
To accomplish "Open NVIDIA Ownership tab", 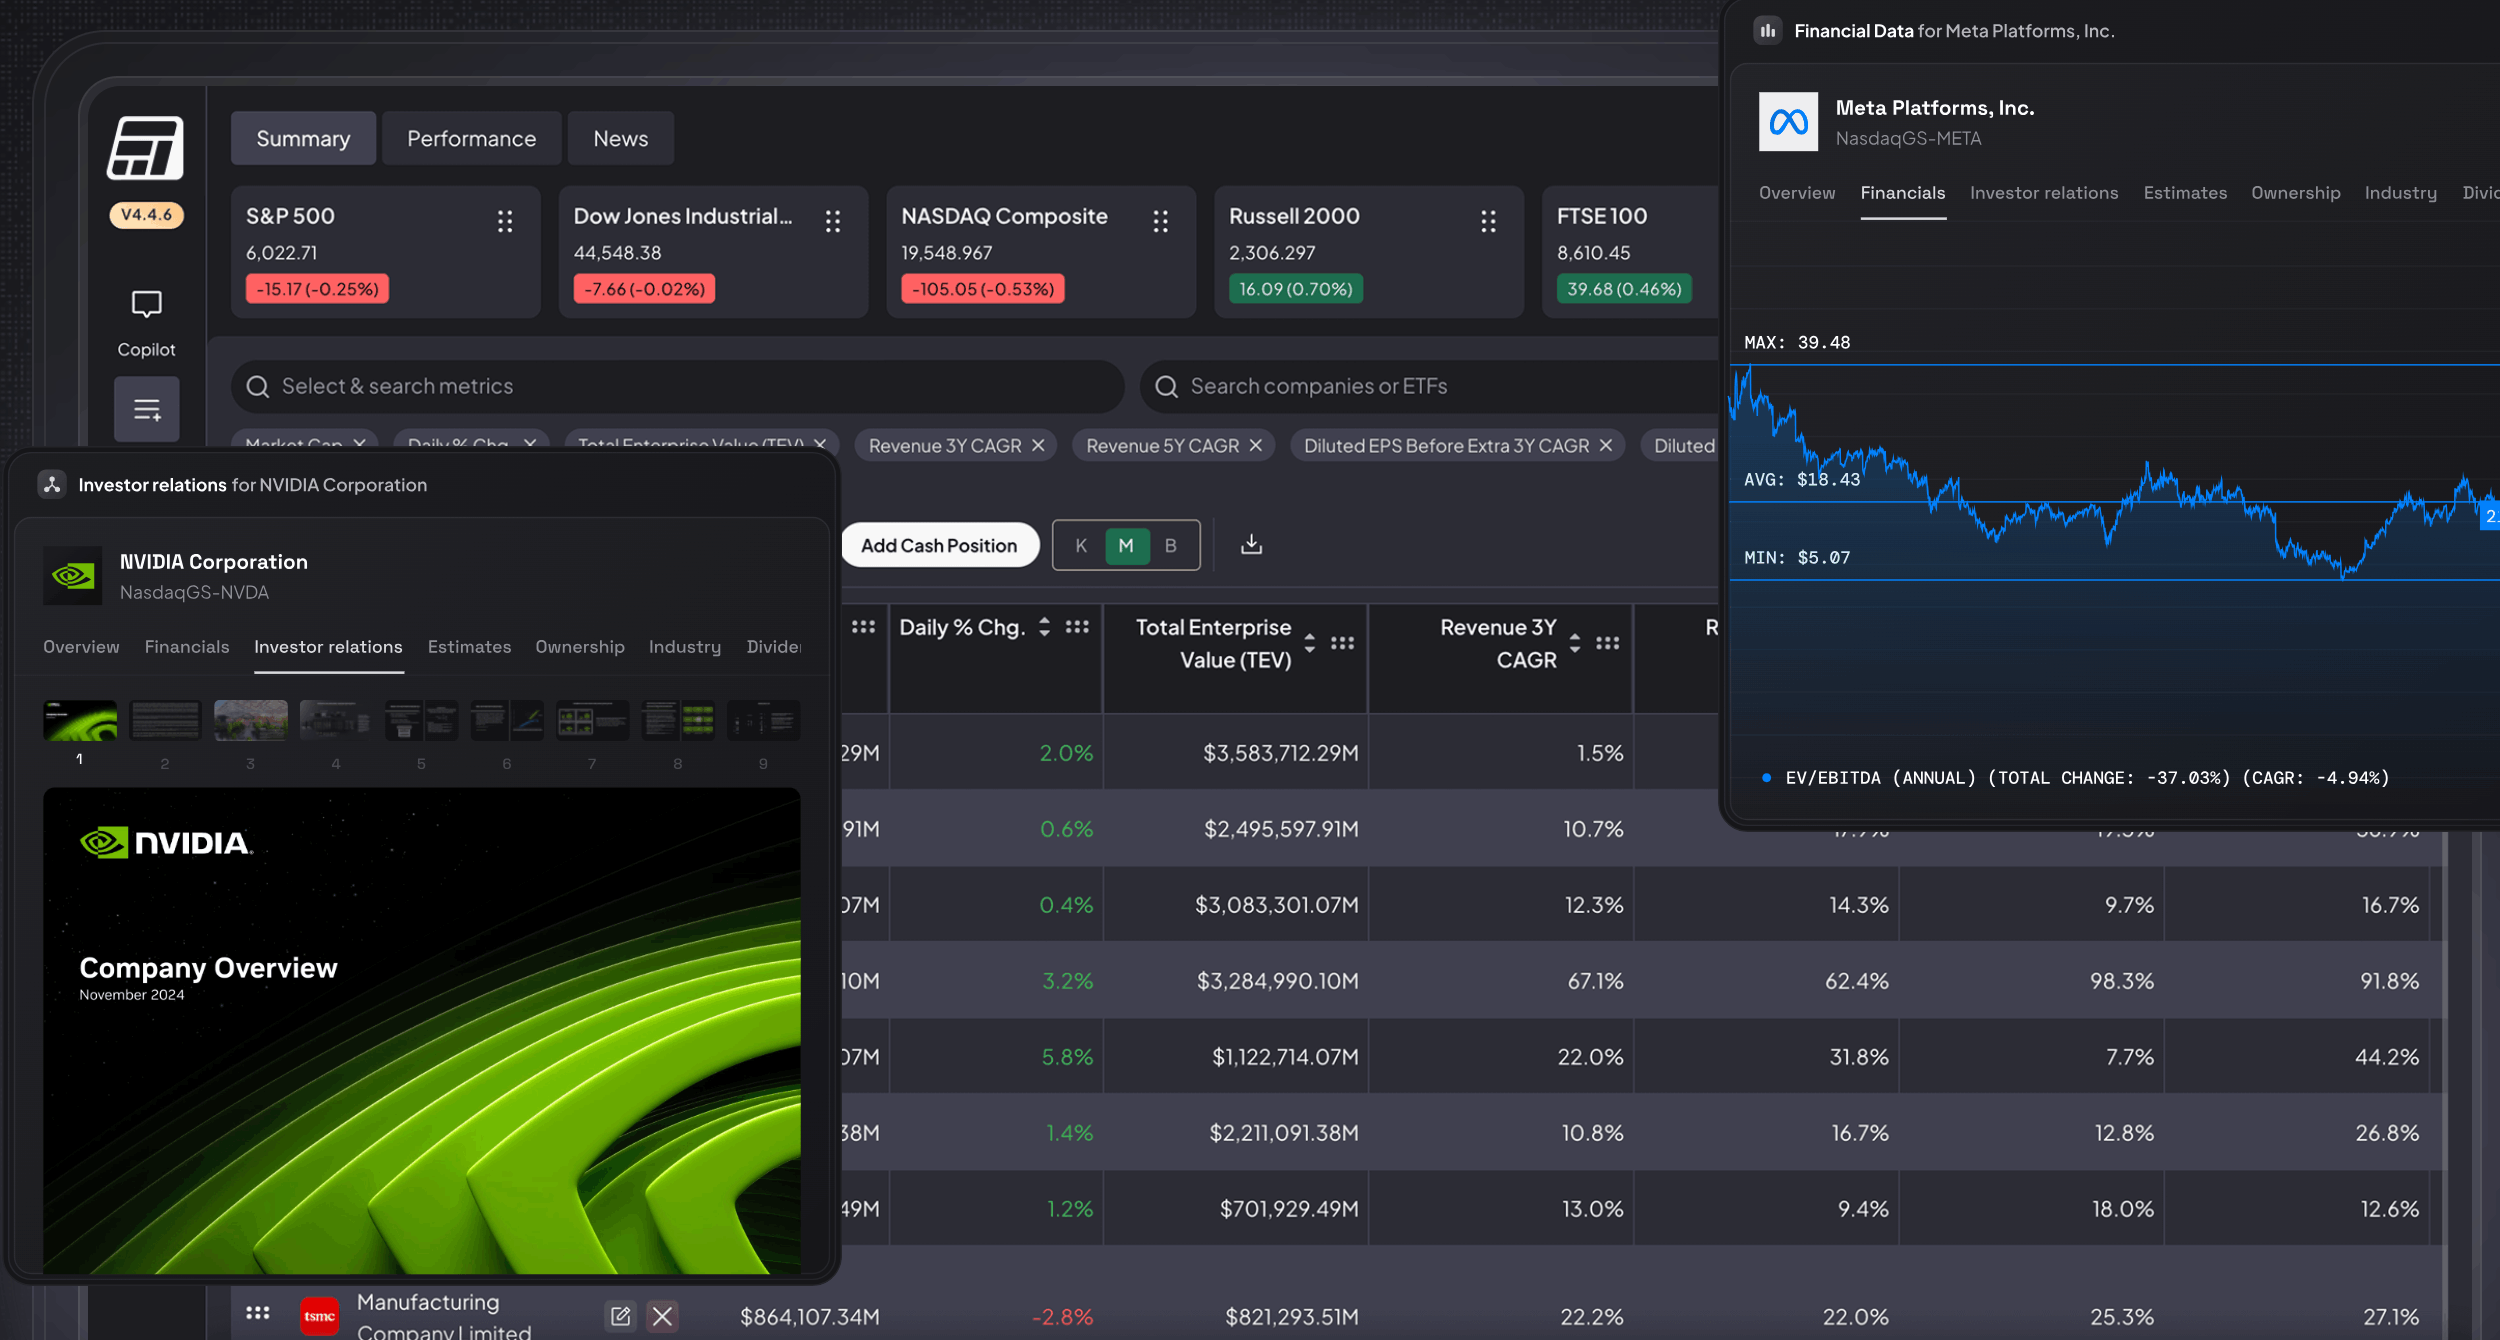I will (x=579, y=647).
